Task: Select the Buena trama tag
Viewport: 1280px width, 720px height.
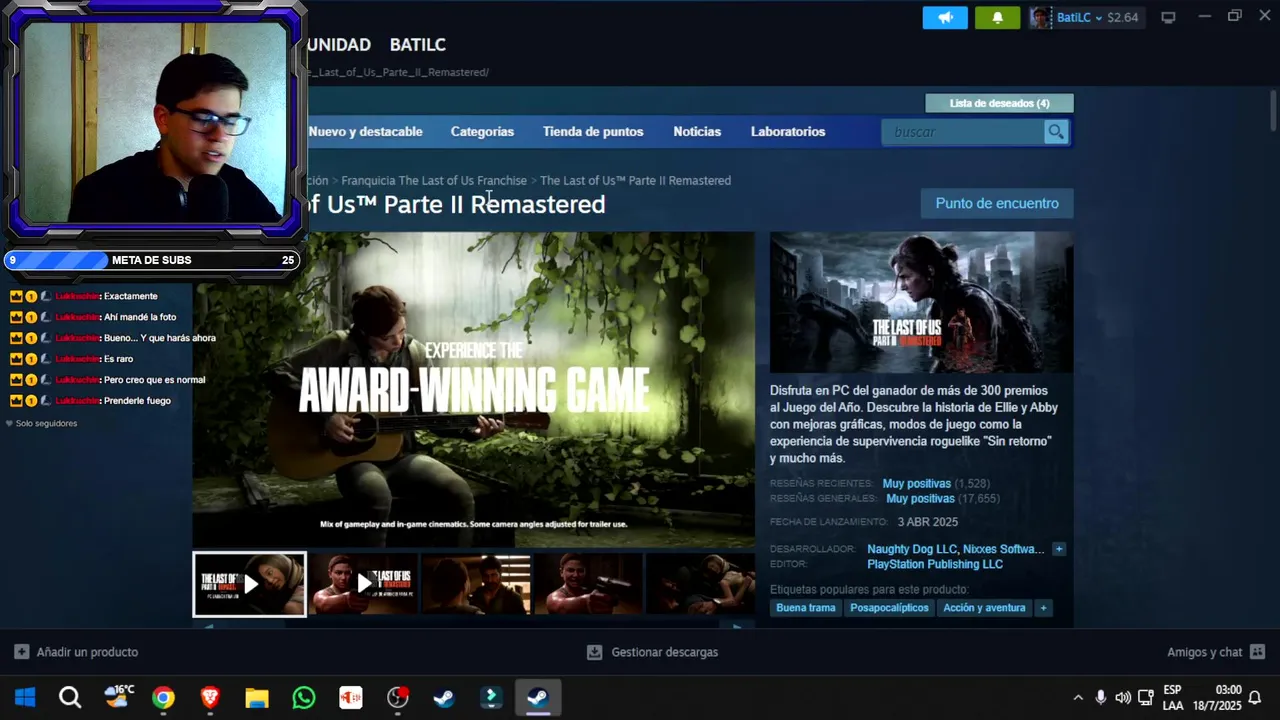Action: coord(806,608)
